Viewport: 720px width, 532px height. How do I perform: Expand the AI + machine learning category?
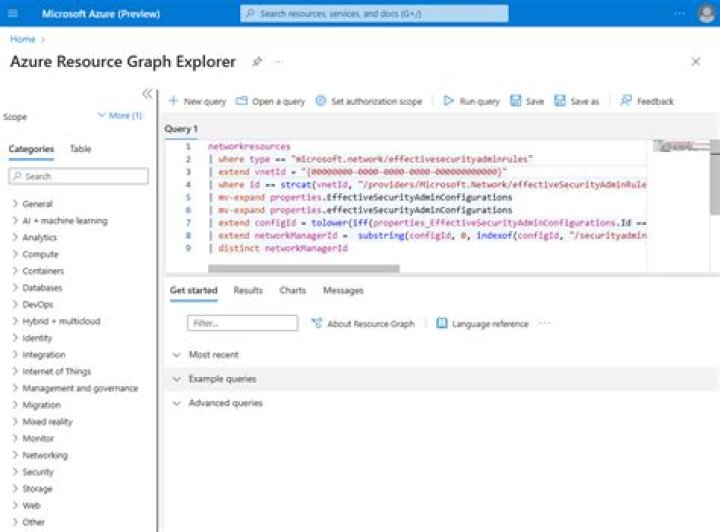15,221
